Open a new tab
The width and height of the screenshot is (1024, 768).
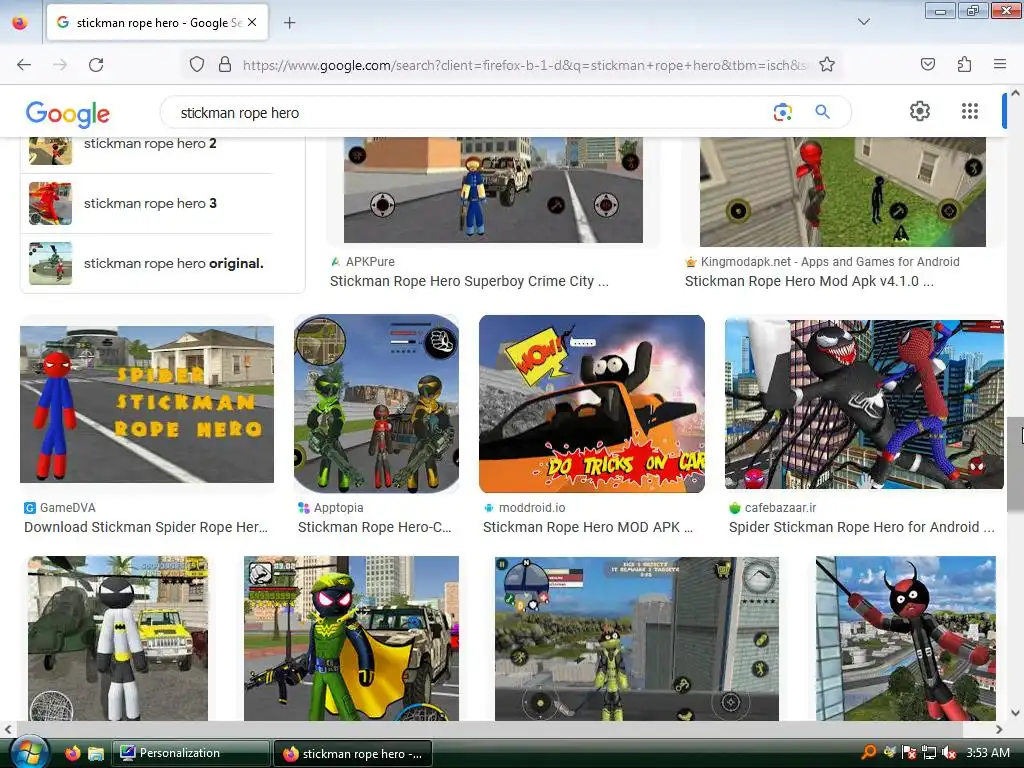pos(289,23)
